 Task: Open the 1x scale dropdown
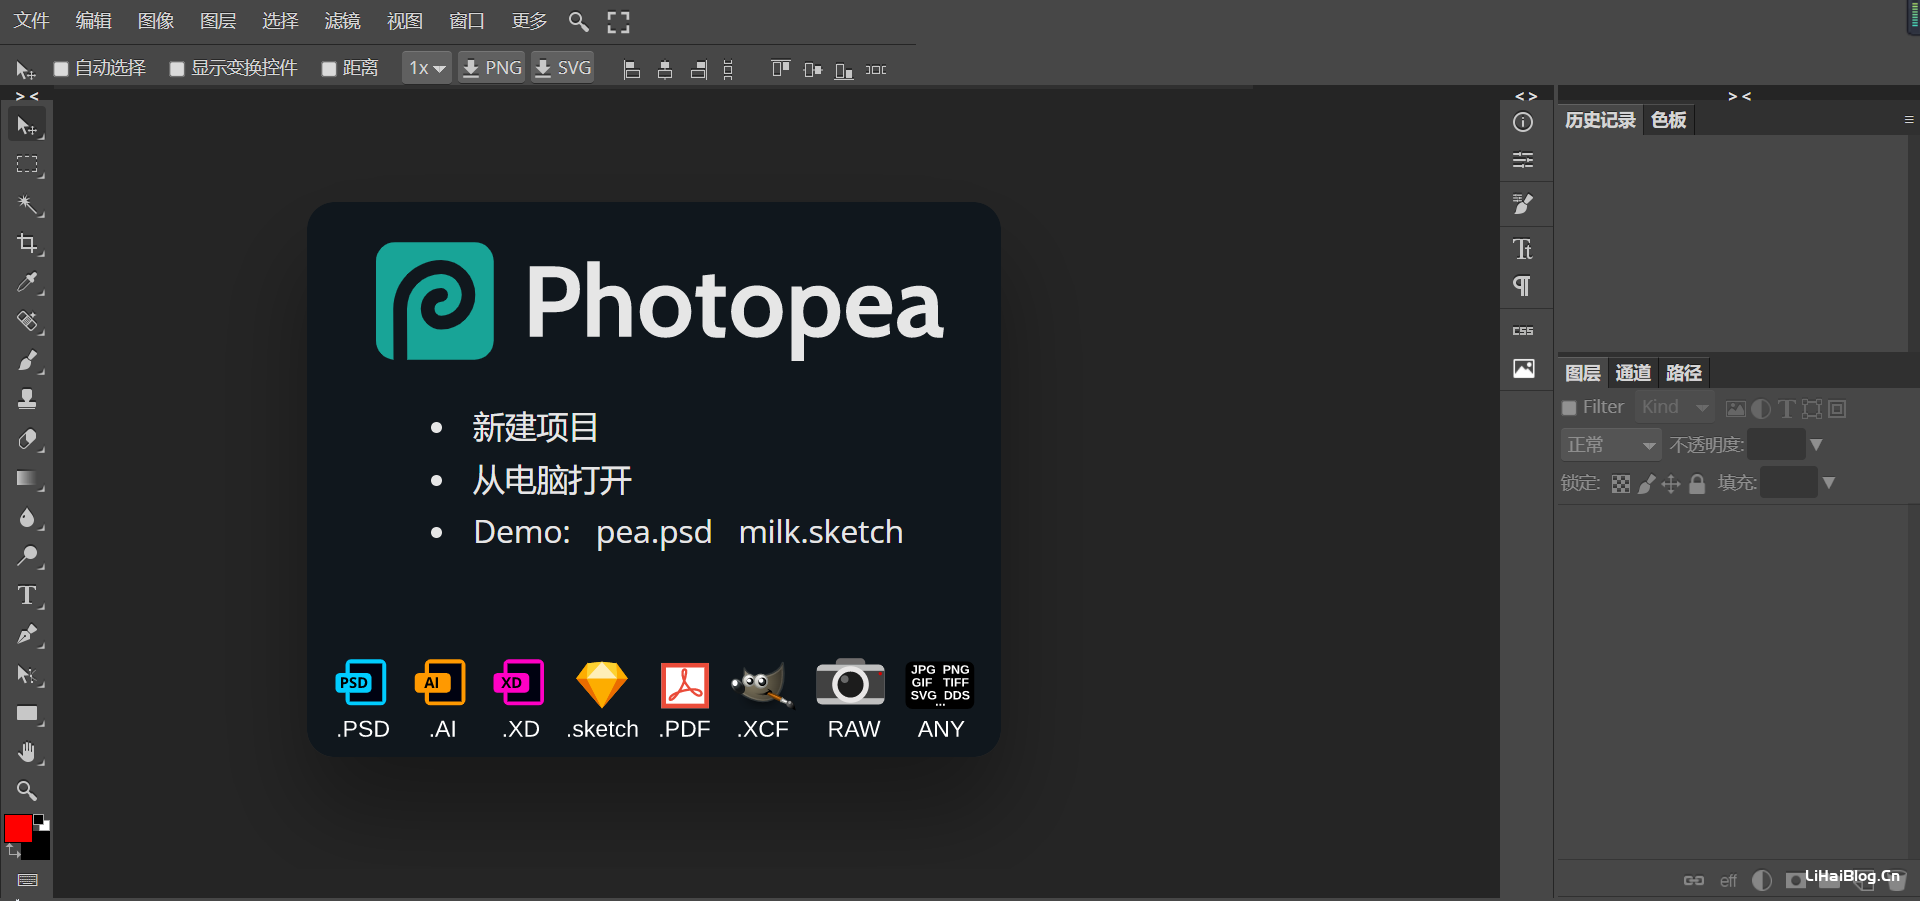click(x=427, y=68)
